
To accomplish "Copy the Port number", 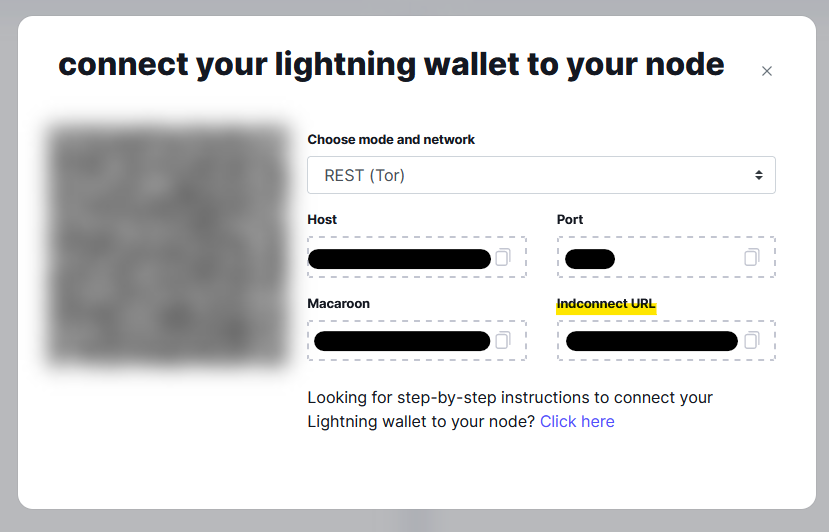I will click(x=751, y=258).
